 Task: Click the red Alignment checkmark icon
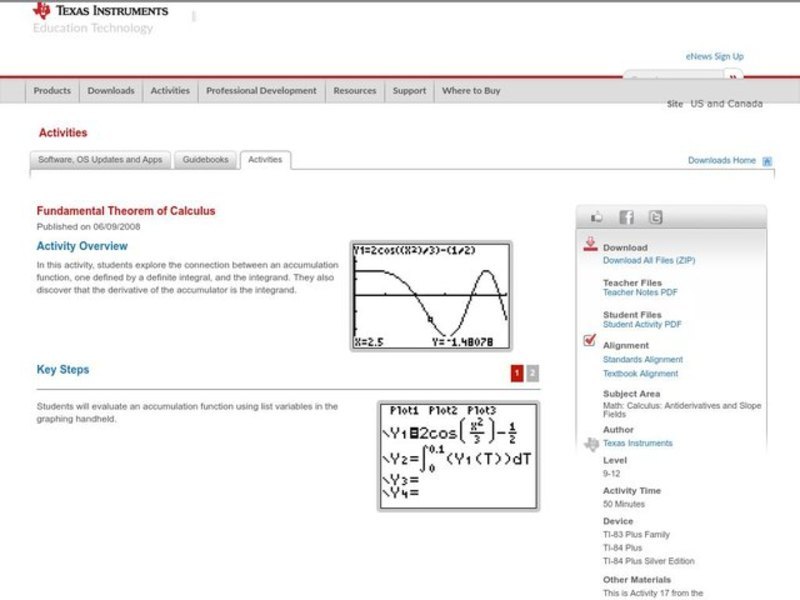tap(590, 339)
